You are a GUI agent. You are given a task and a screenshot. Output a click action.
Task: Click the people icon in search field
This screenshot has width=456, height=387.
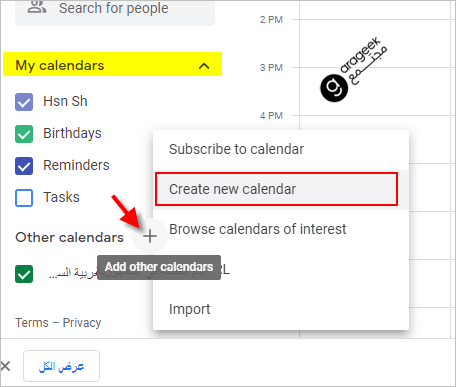tap(37, 7)
